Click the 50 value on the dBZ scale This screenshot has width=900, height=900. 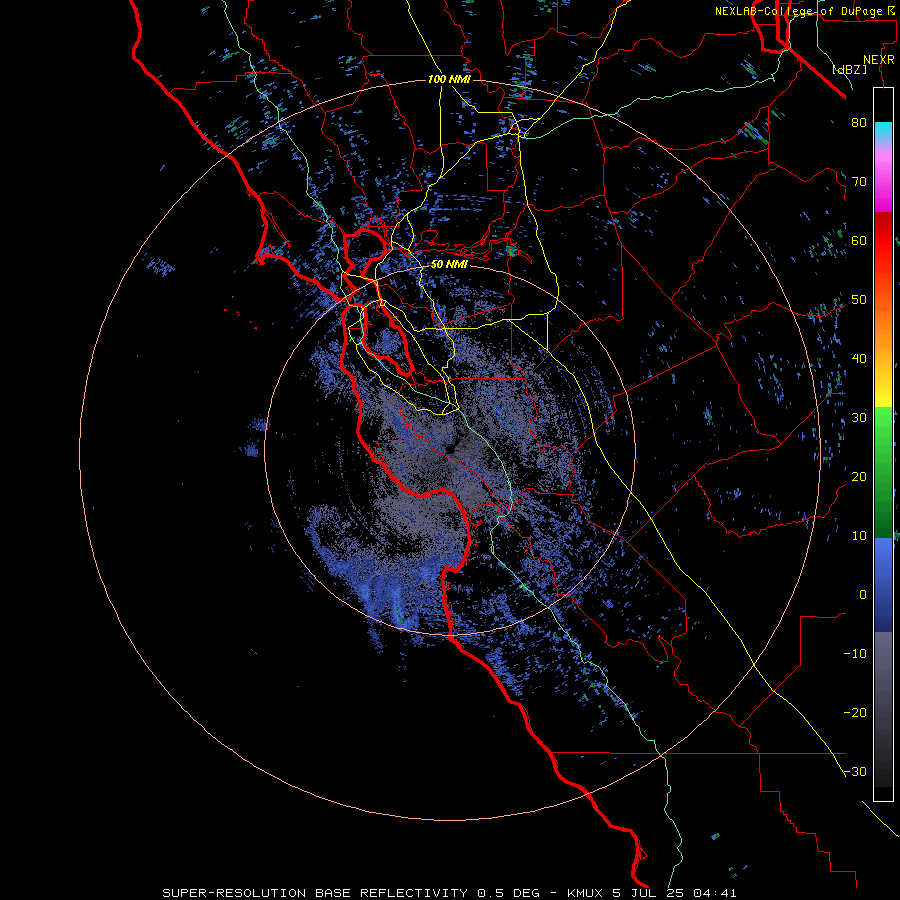[x=859, y=300]
